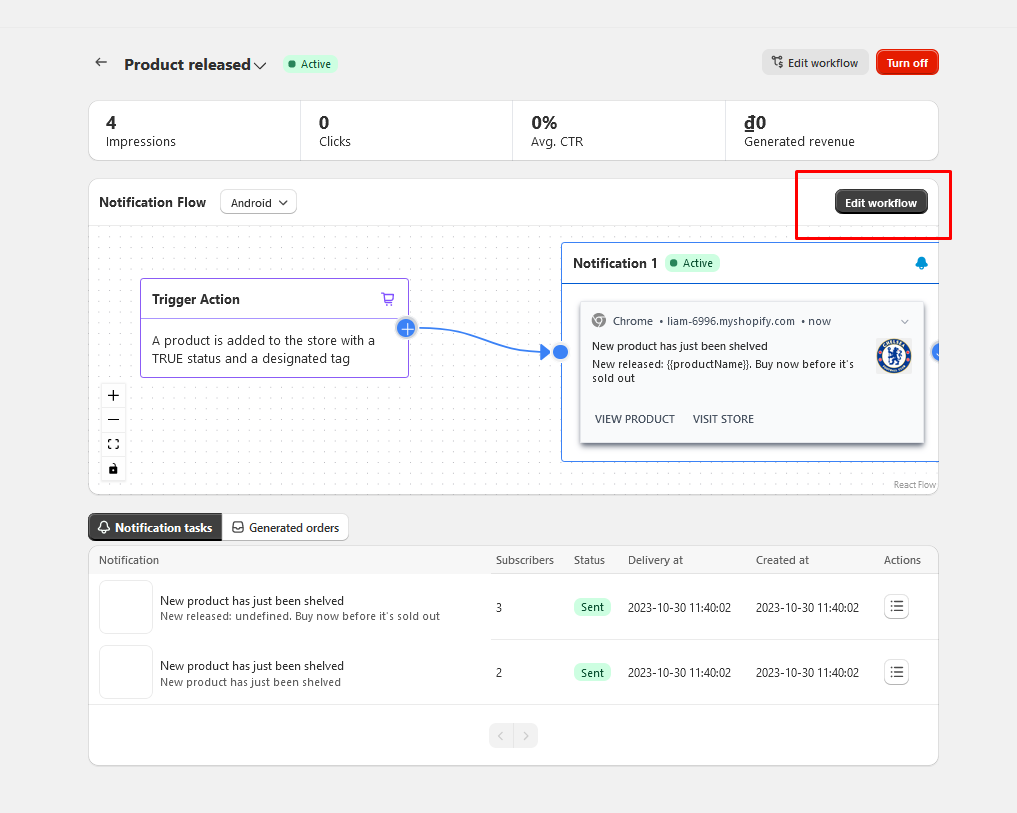
Task: Click the next page pagination arrow
Action: [526, 736]
